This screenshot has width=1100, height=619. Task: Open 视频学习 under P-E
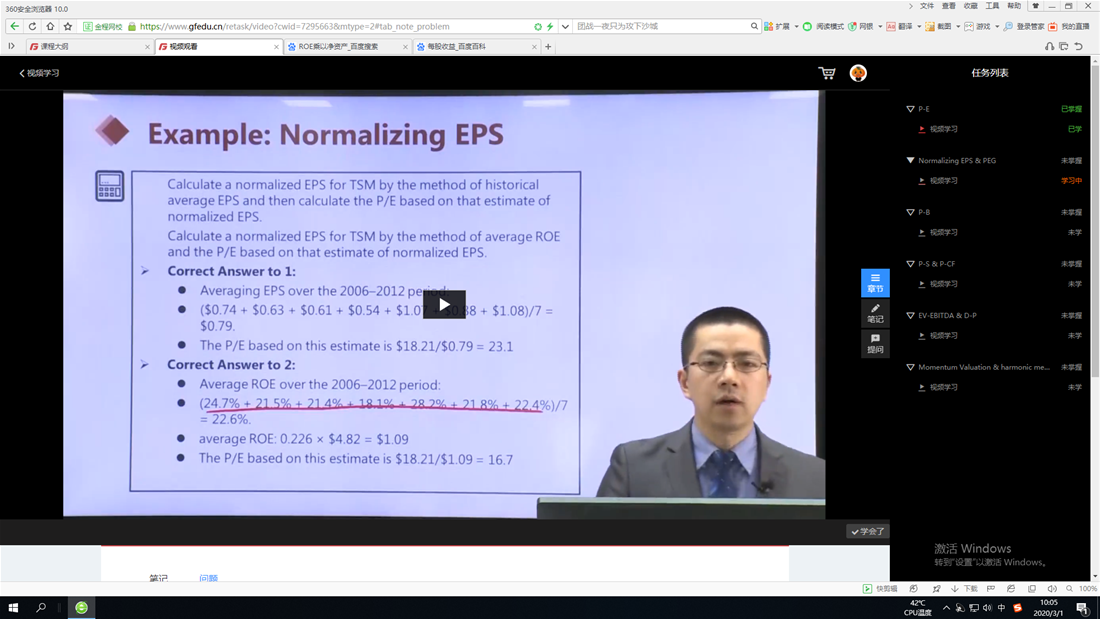click(x=944, y=129)
